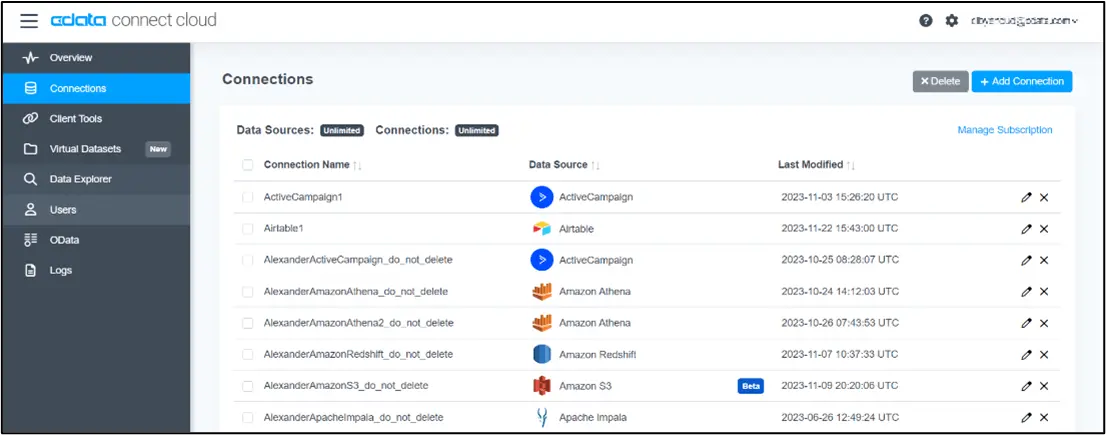Edit ActiveCampaign1 connection with pencil icon
The height and width of the screenshot is (435, 1106).
coord(1026,197)
